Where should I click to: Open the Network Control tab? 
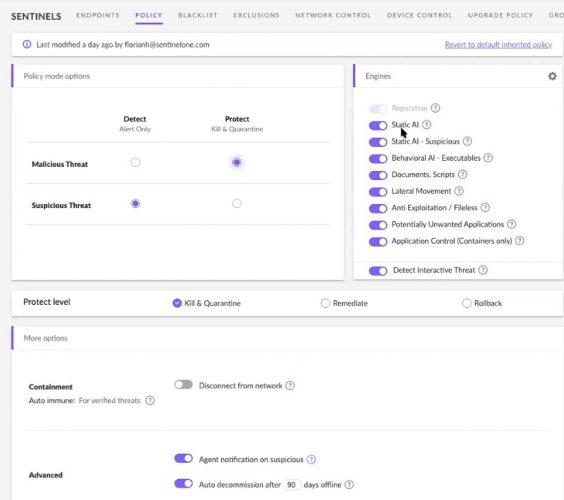tap(333, 15)
